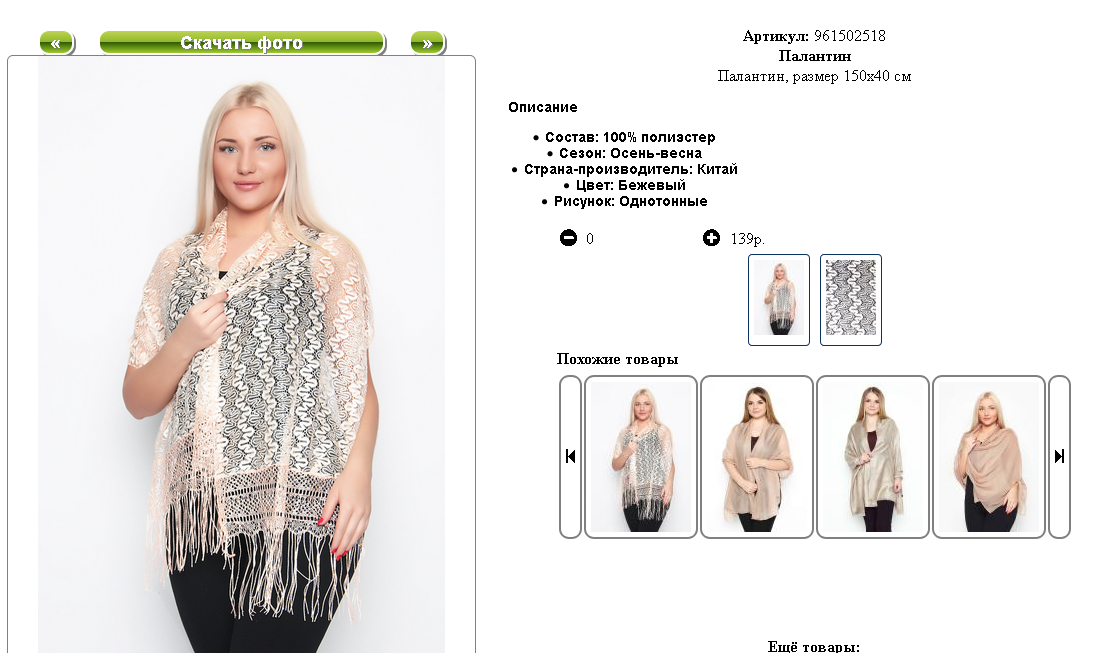The image size is (1118, 653).
Task: Open third similar product taupe shawl
Action: (x=873, y=457)
